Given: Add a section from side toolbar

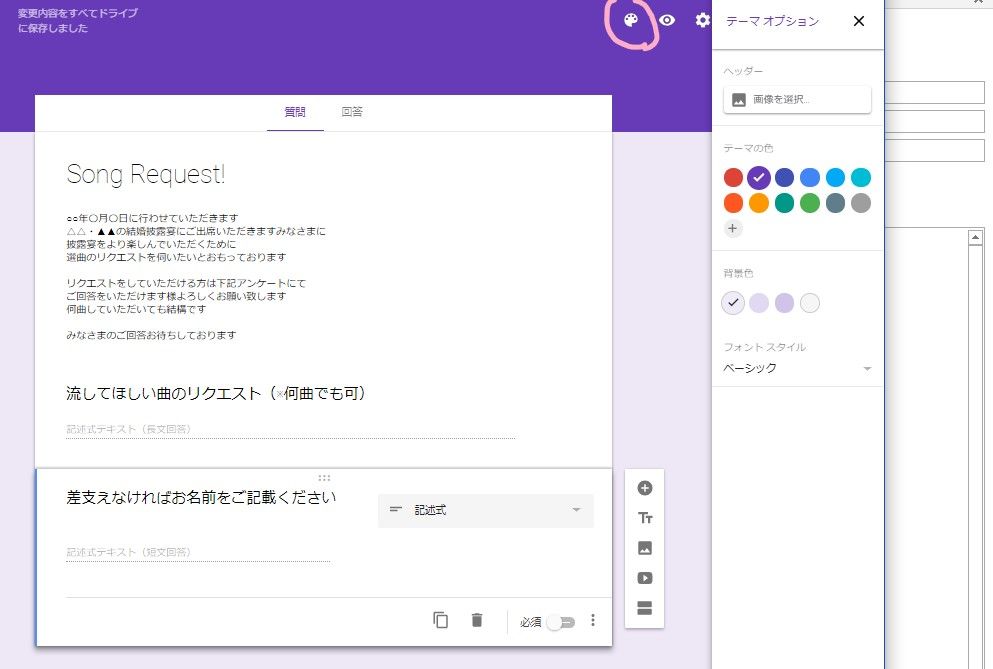Looking at the screenshot, I should pyautogui.click(x=645, y=608).
